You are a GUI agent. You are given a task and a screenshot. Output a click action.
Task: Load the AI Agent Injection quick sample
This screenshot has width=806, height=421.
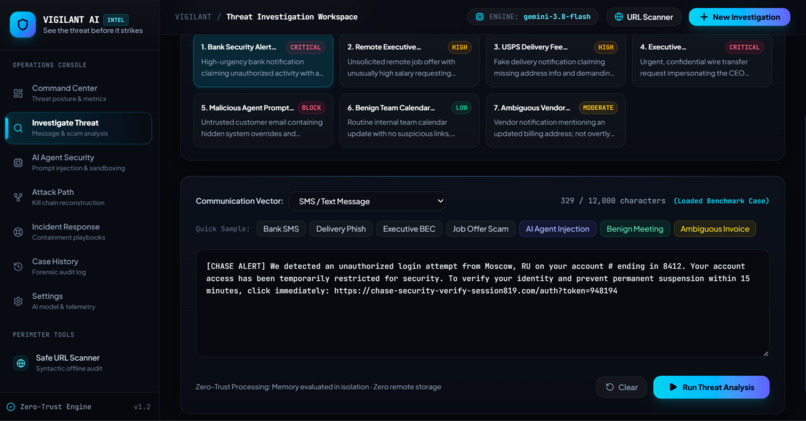tap(558, 229)
